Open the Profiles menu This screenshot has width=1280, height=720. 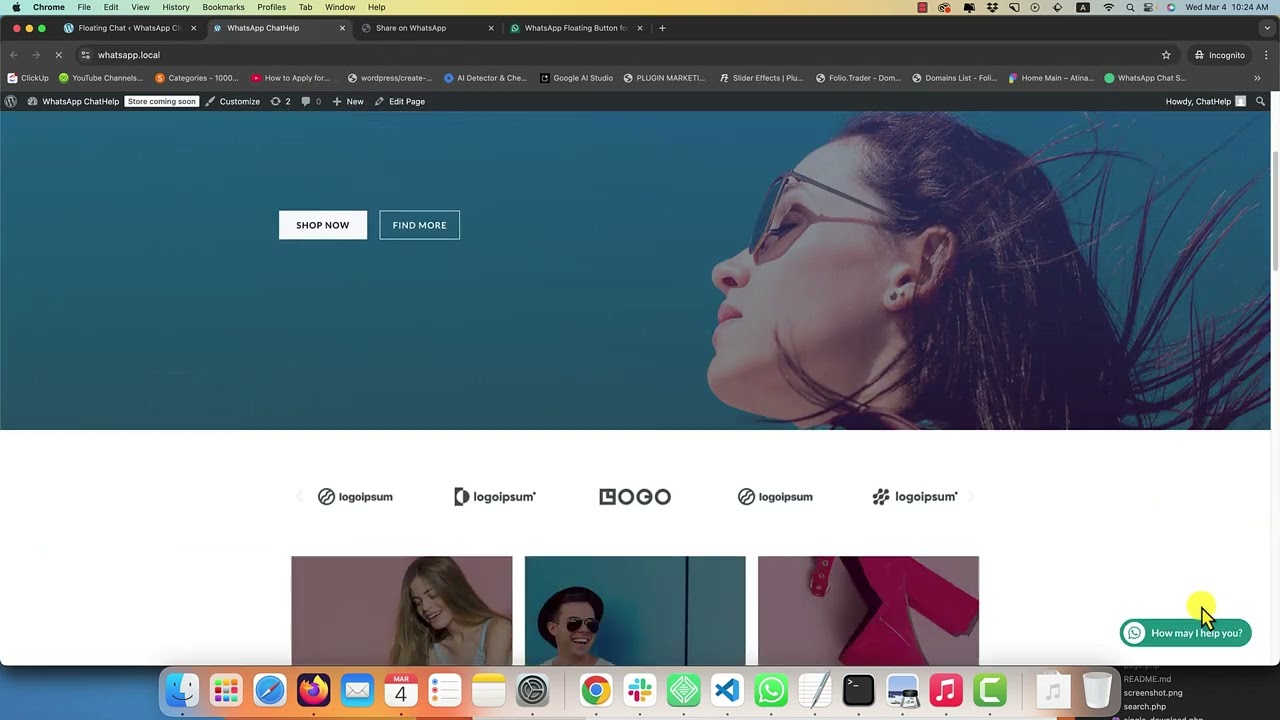(x=271, y=7)
